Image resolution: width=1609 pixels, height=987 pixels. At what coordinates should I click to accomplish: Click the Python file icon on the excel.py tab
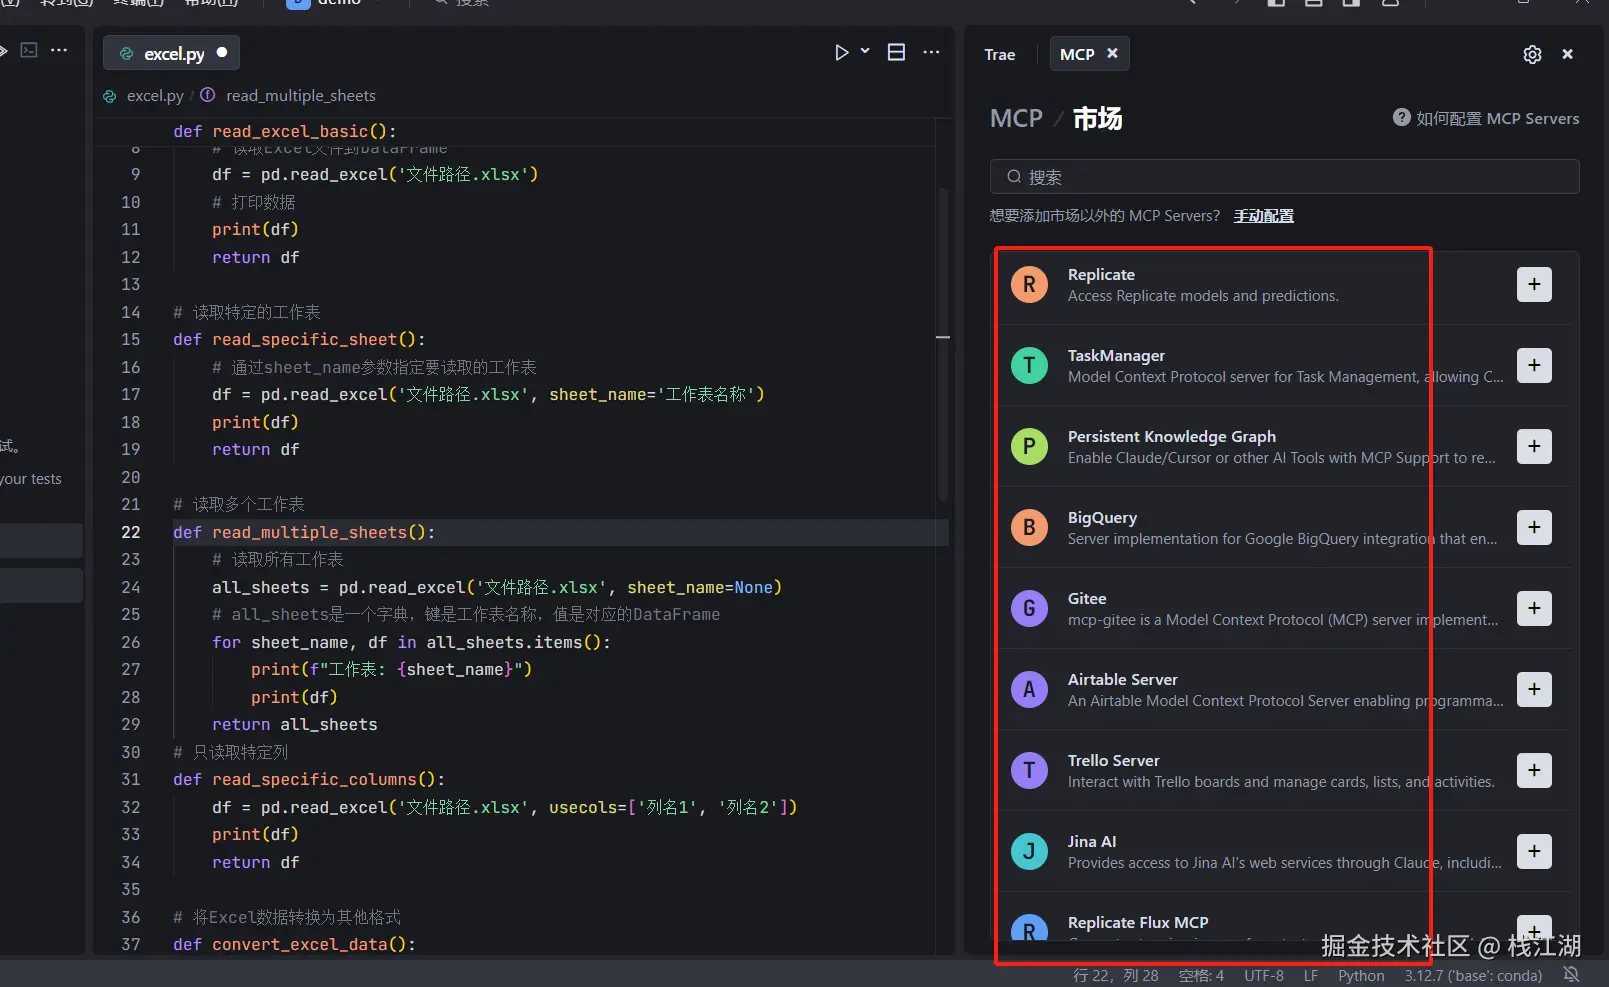126,54
